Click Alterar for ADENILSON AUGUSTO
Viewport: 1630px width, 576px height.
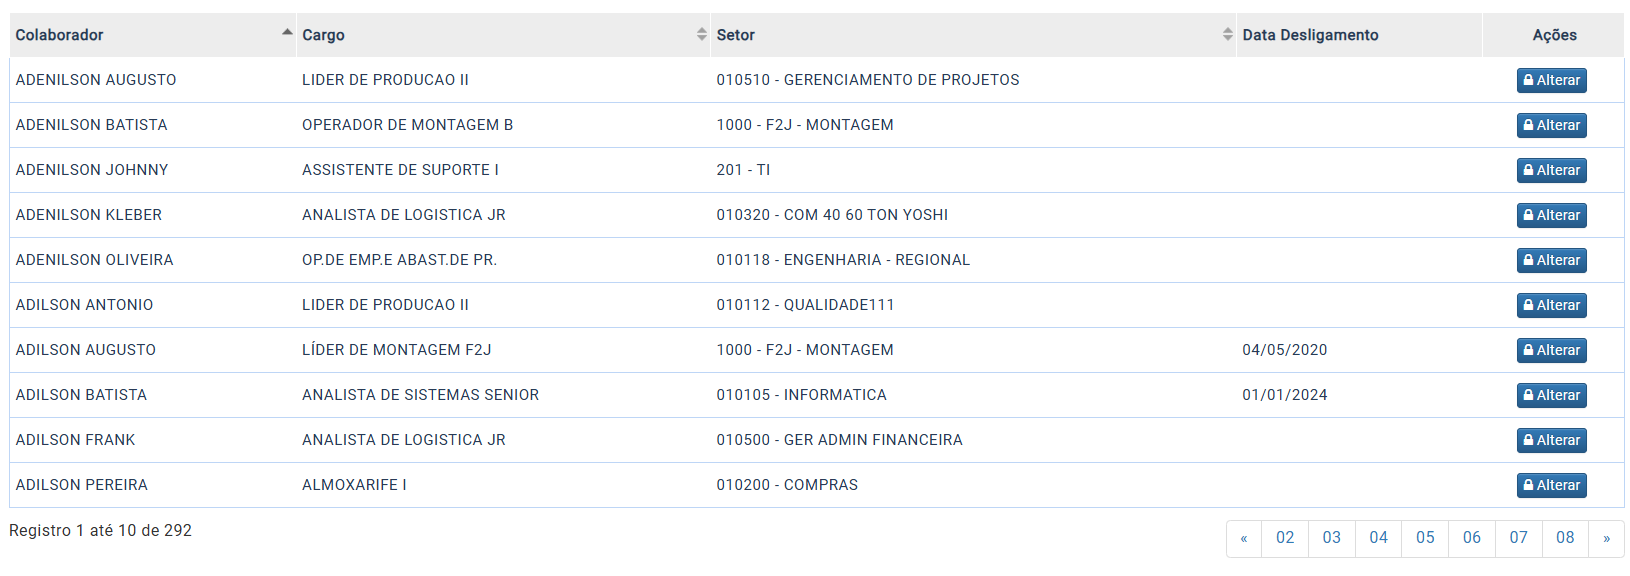(1551, 80)
